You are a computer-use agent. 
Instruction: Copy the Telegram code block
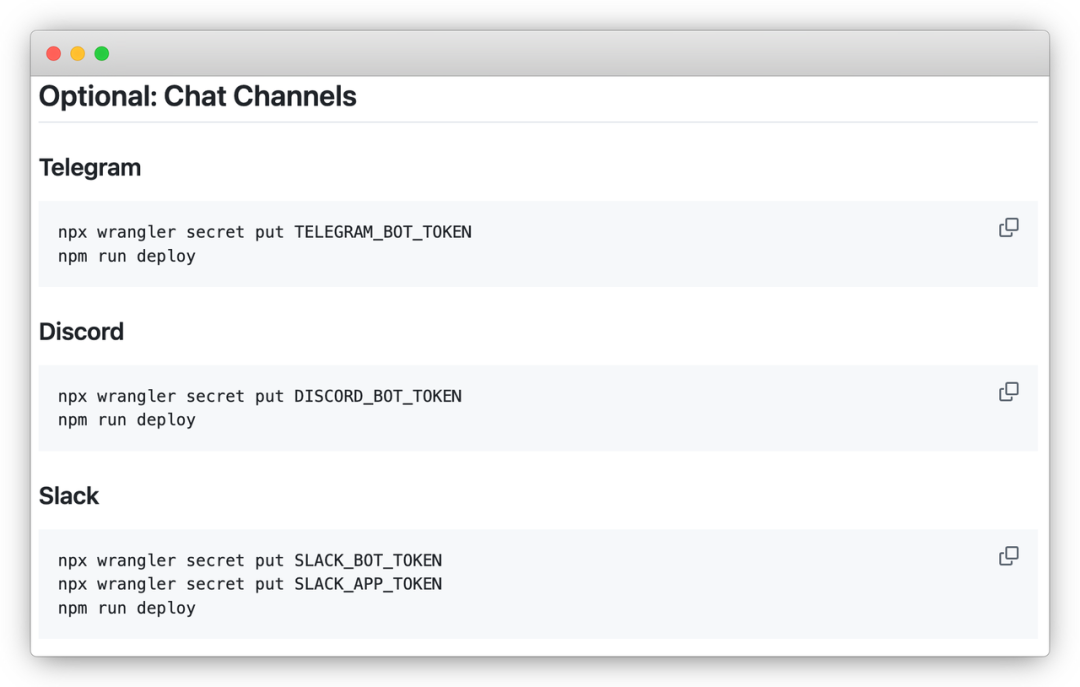[1008, 228]
